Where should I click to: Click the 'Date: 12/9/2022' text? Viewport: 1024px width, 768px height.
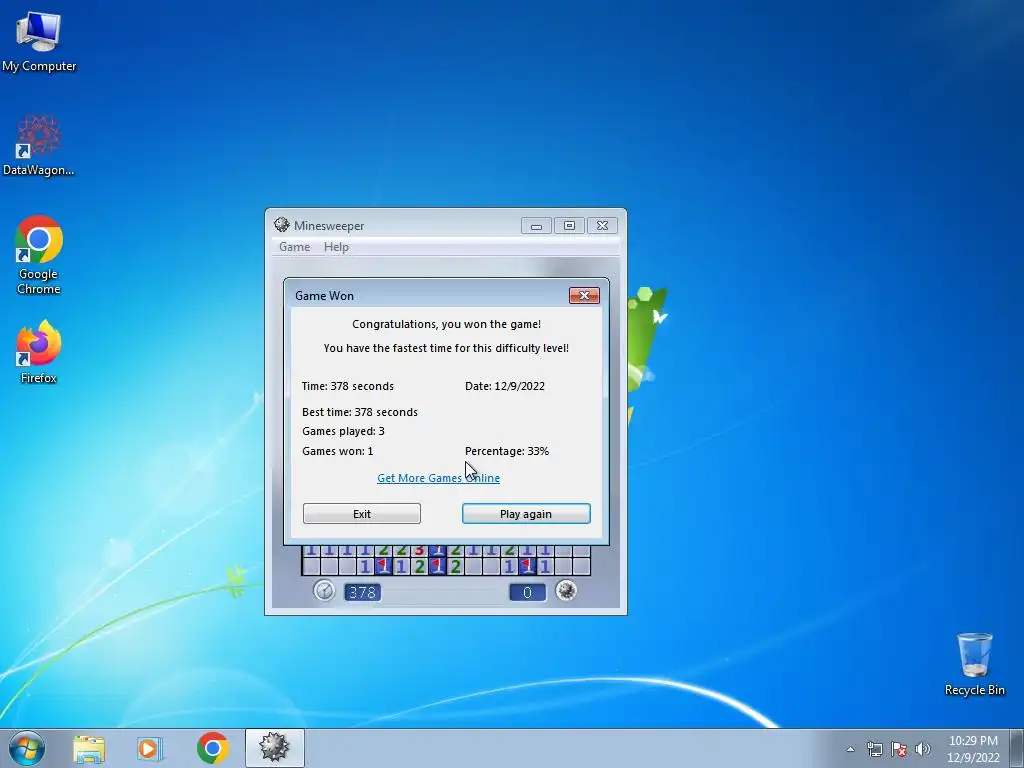click(505, 386)
